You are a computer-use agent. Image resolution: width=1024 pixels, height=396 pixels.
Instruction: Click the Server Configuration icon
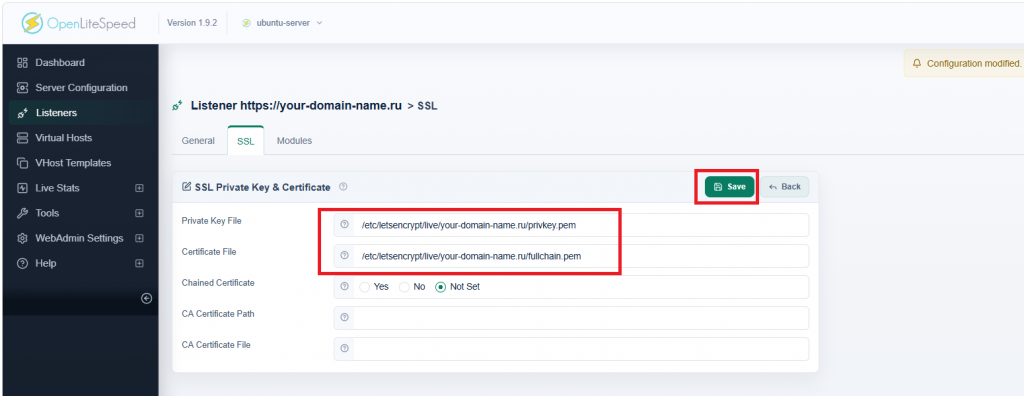point(22,88)
